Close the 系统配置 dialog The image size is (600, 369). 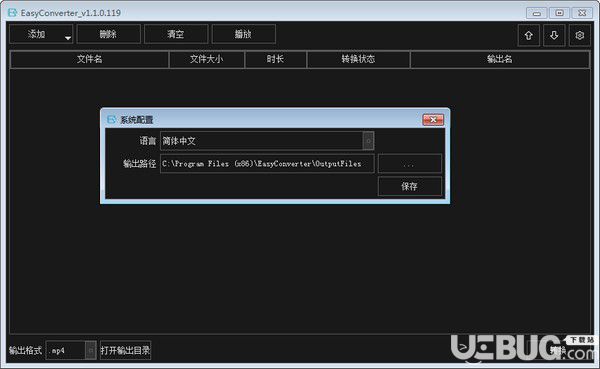(433, 120)
